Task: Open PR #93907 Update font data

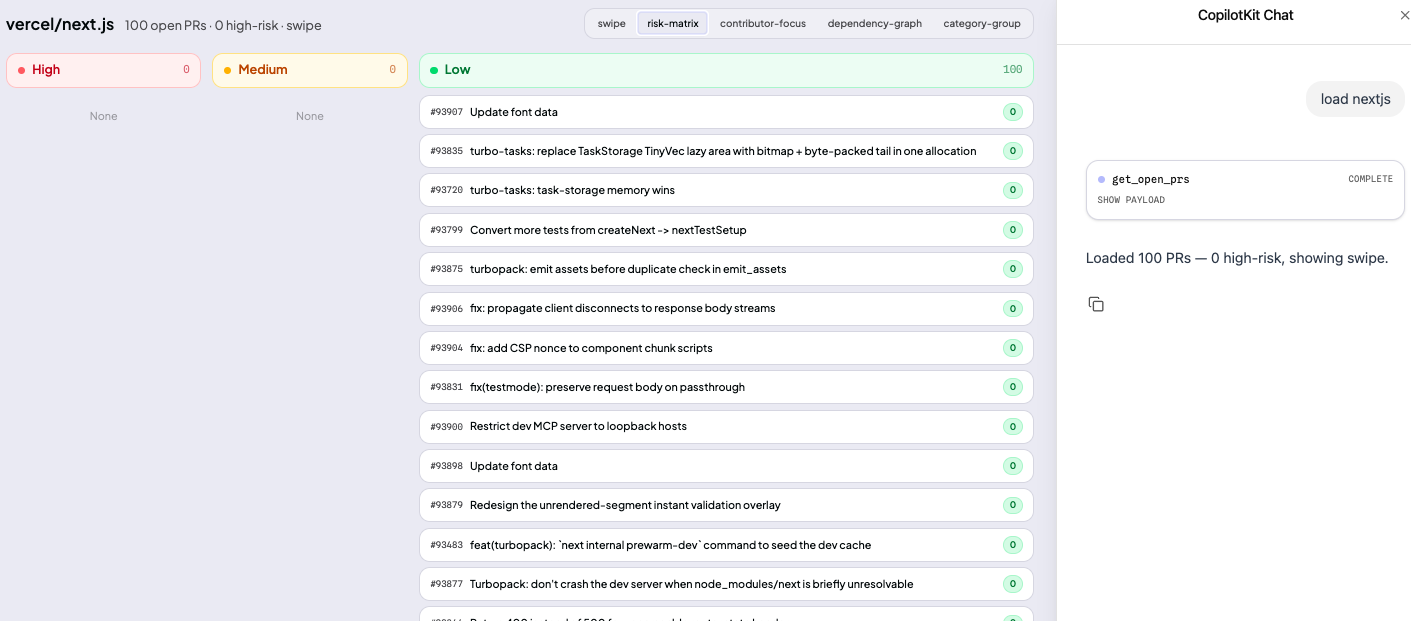Action: [726, 112]
